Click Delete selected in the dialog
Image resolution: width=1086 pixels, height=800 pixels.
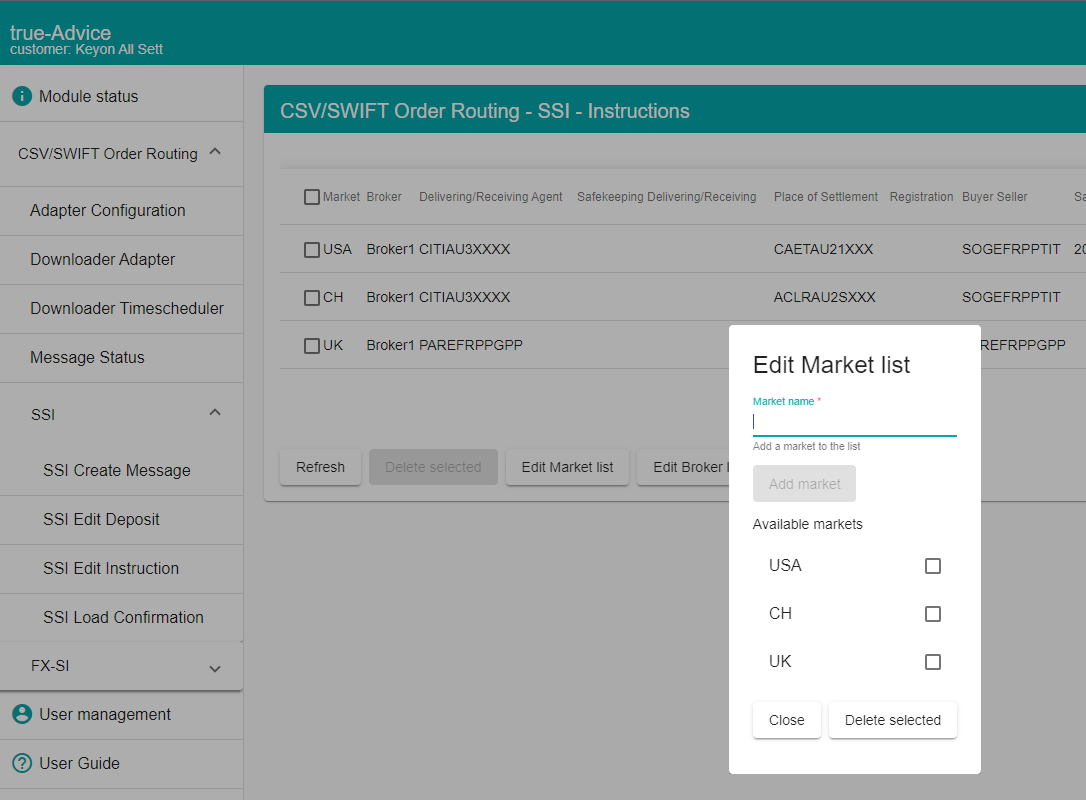893,720
